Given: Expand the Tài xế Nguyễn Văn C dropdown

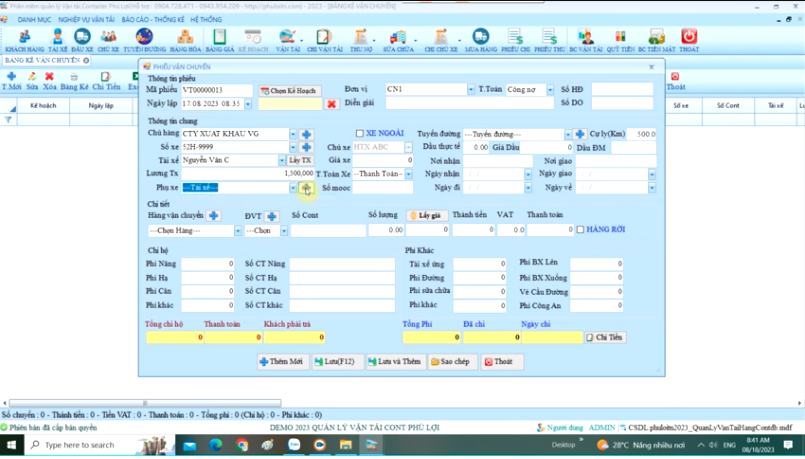Looking at the screenshot, I should tap(282, 160).
